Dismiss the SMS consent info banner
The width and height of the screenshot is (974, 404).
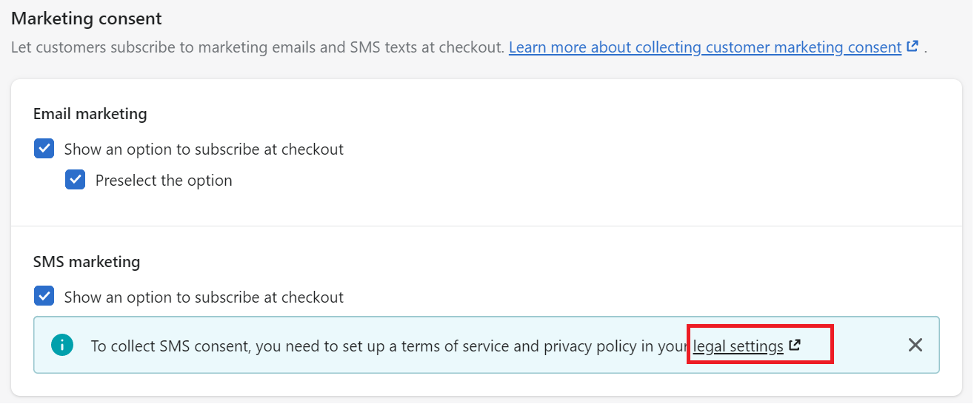point(915,345)
